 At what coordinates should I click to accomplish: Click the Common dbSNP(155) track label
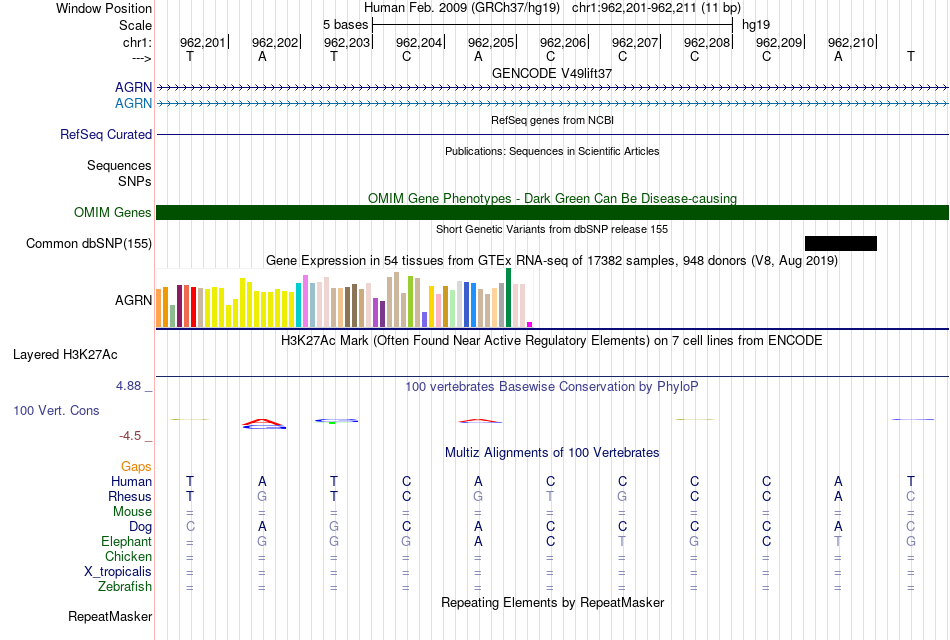tap(88, 244)
